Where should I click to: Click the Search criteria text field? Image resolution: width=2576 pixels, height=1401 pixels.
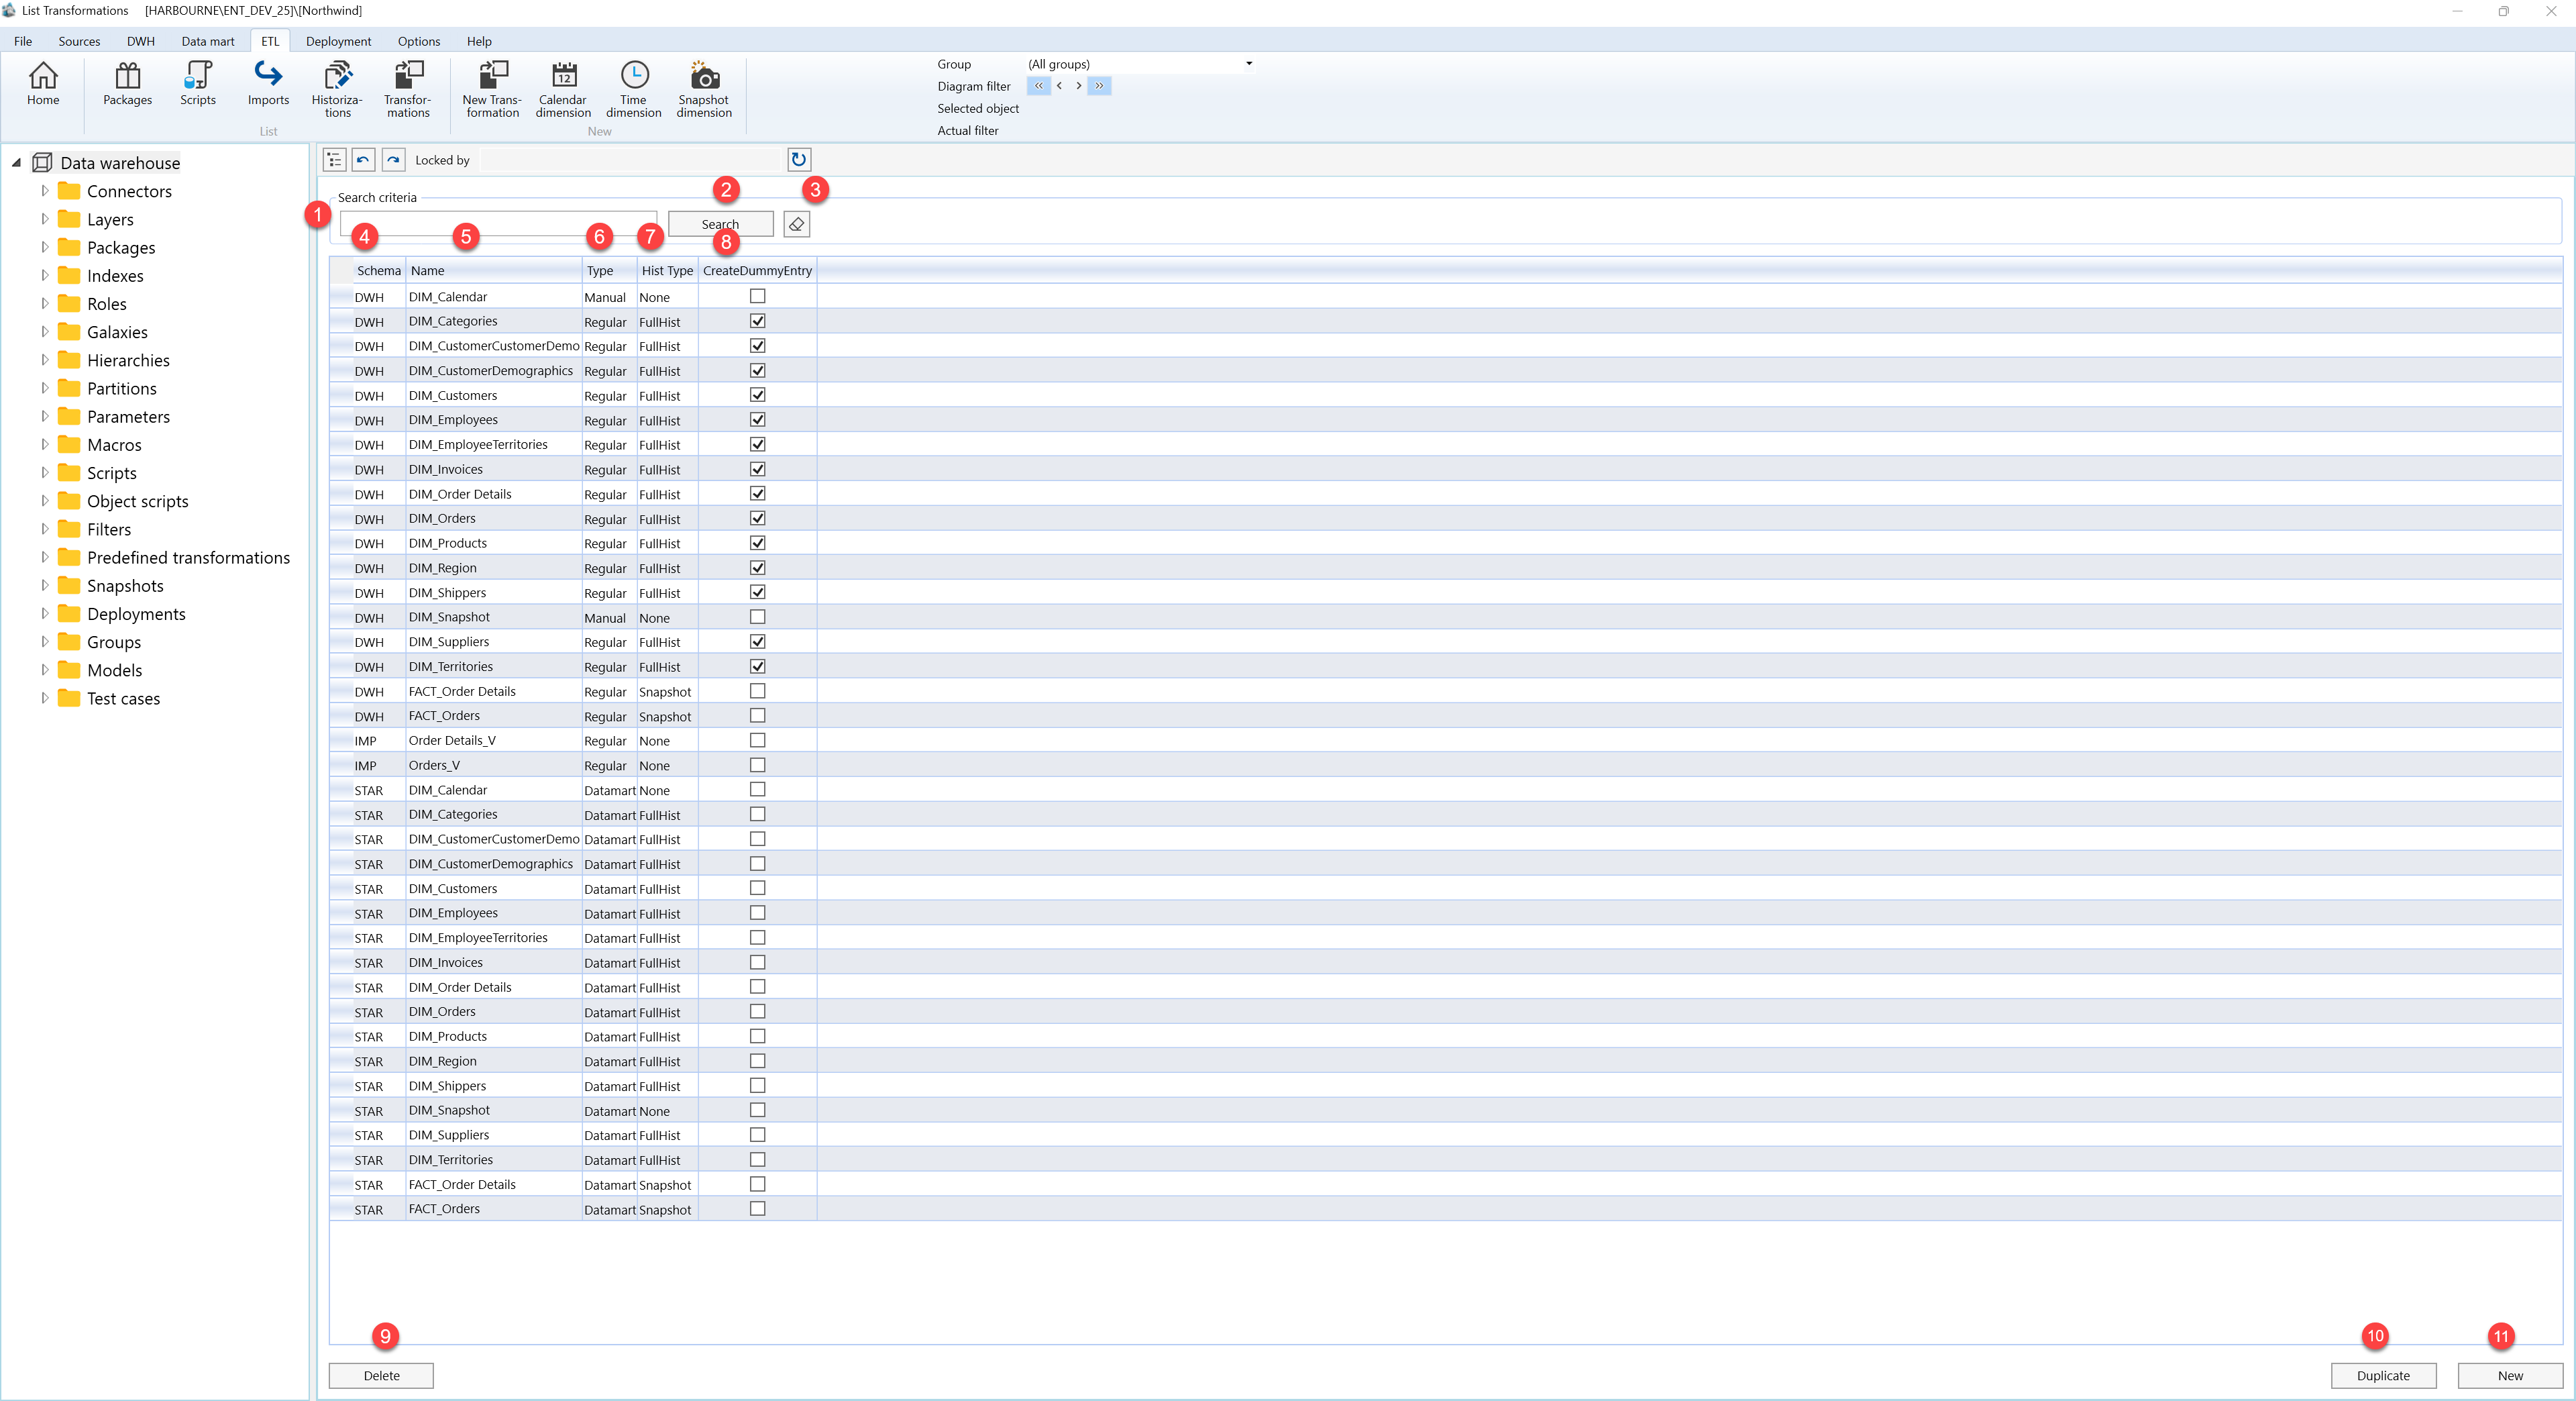498,223
